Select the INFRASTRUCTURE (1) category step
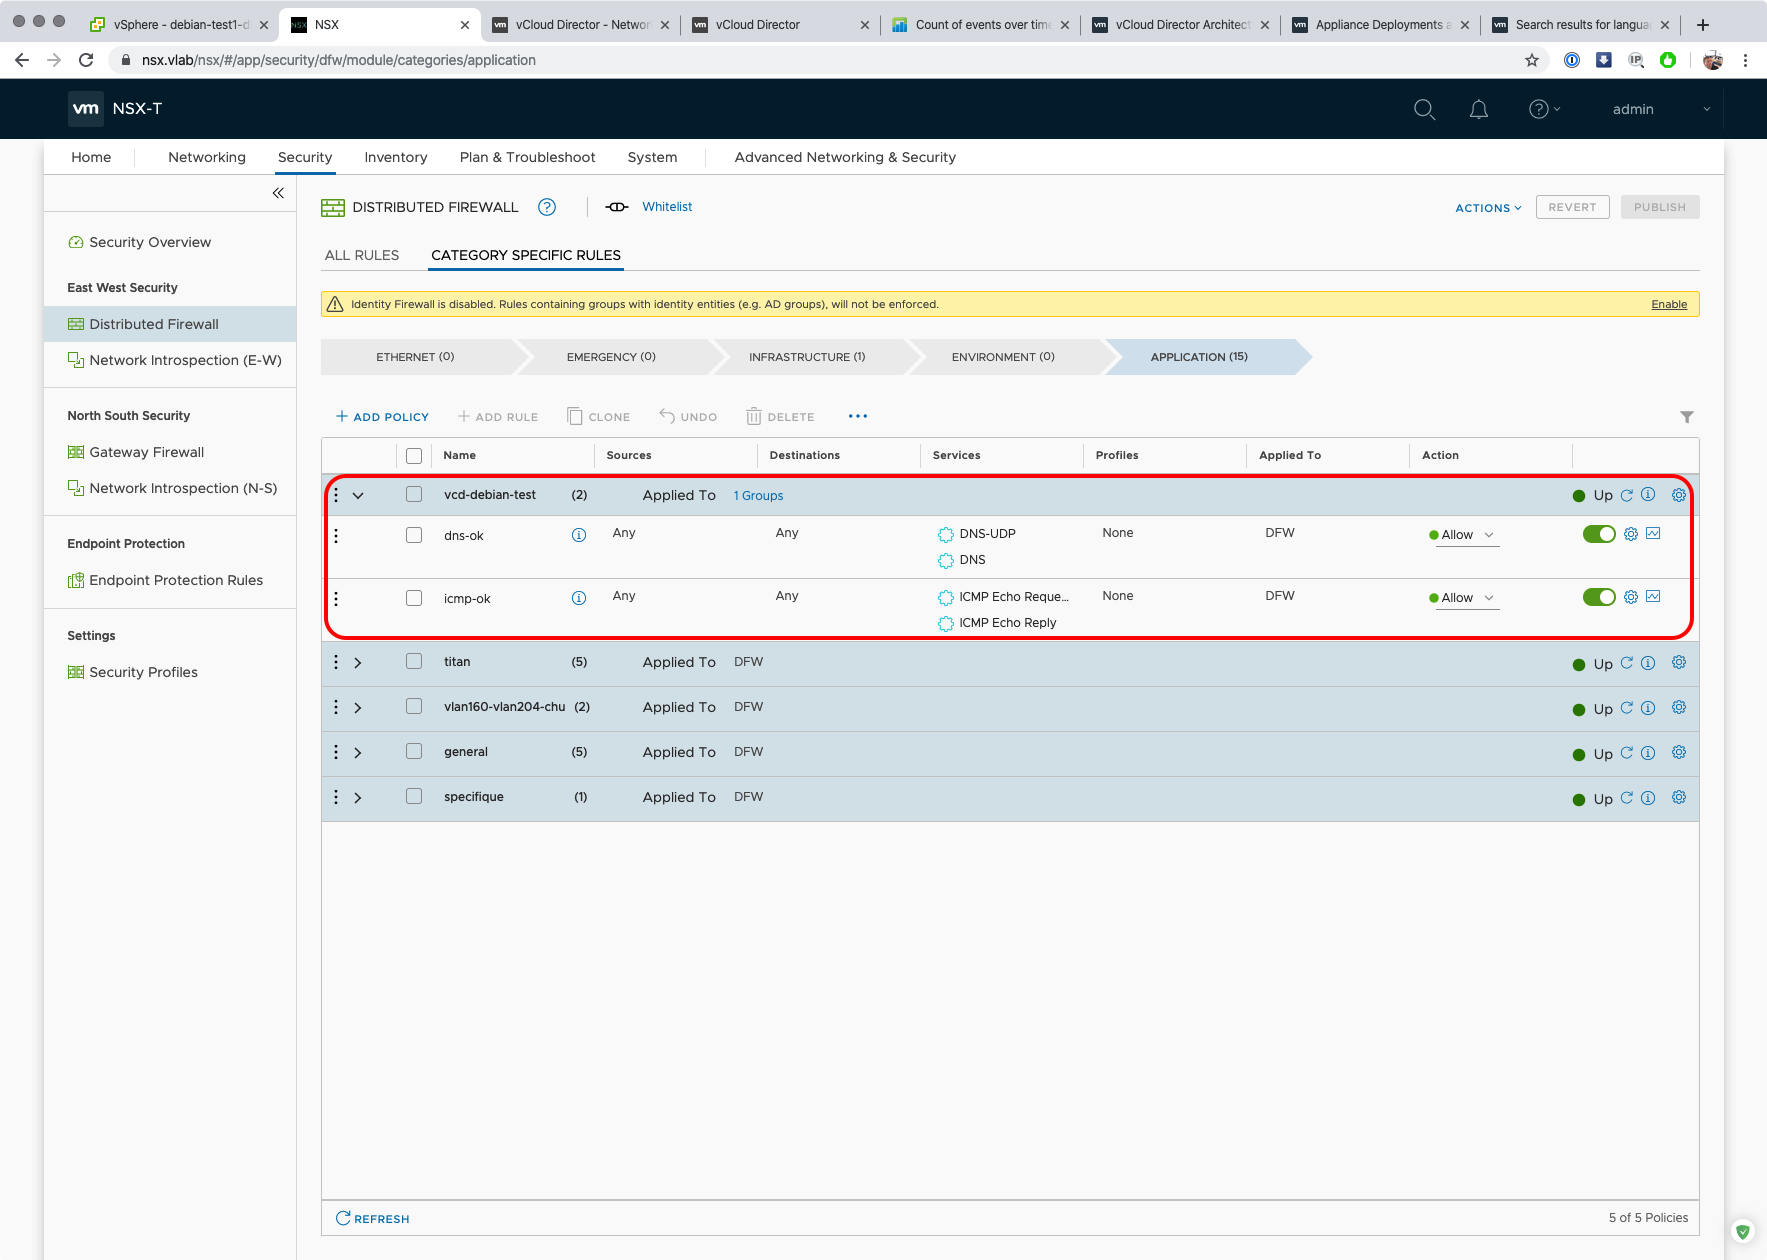Viewport: 1767px width, 1260px height. tap(807, 357)
